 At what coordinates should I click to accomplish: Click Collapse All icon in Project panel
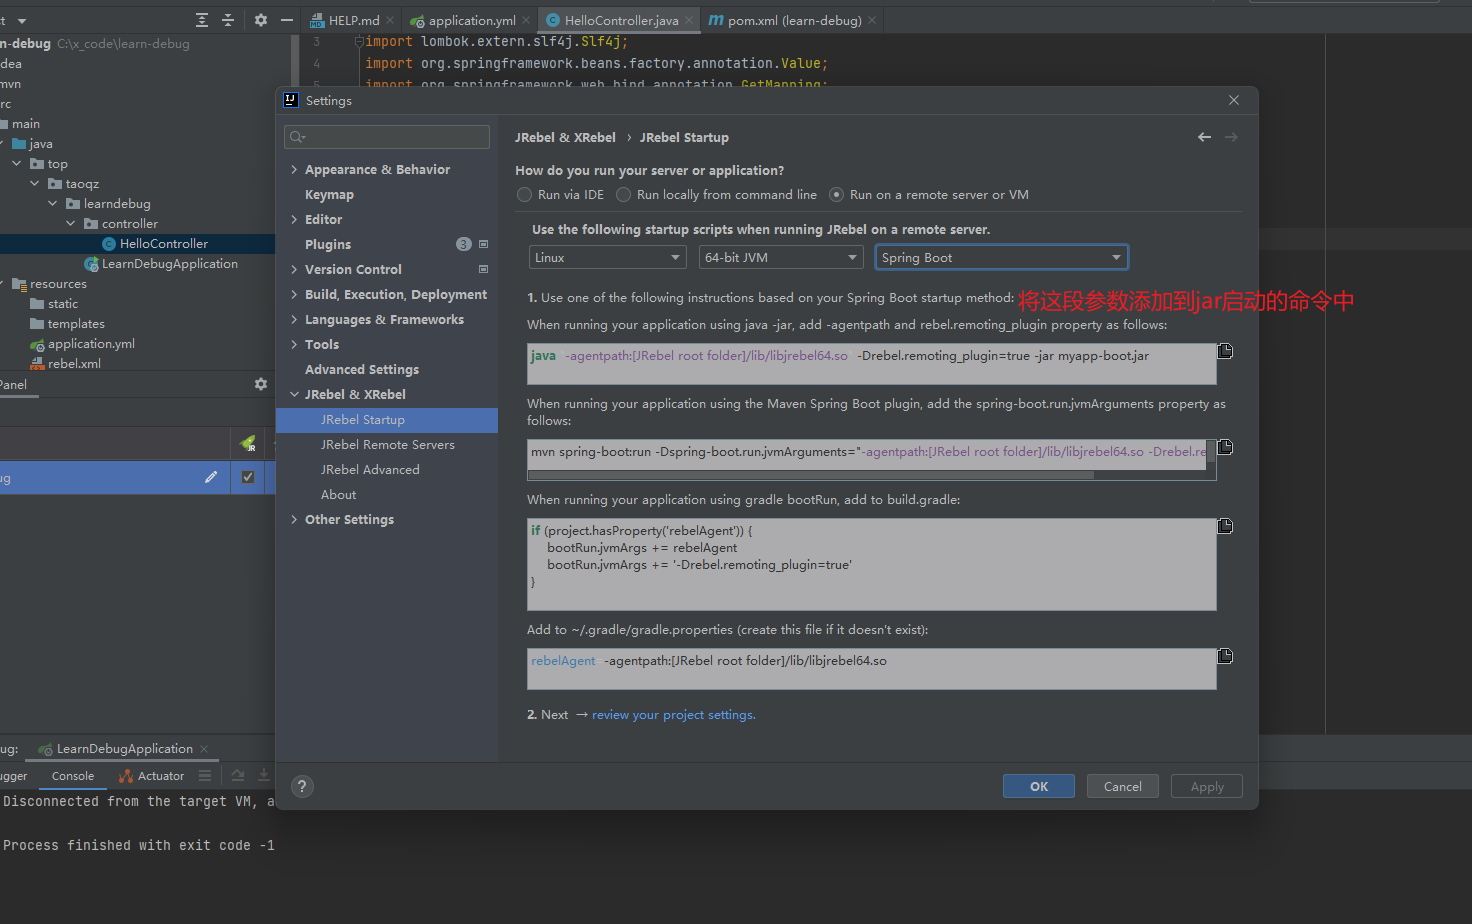[x=228, y=20]
